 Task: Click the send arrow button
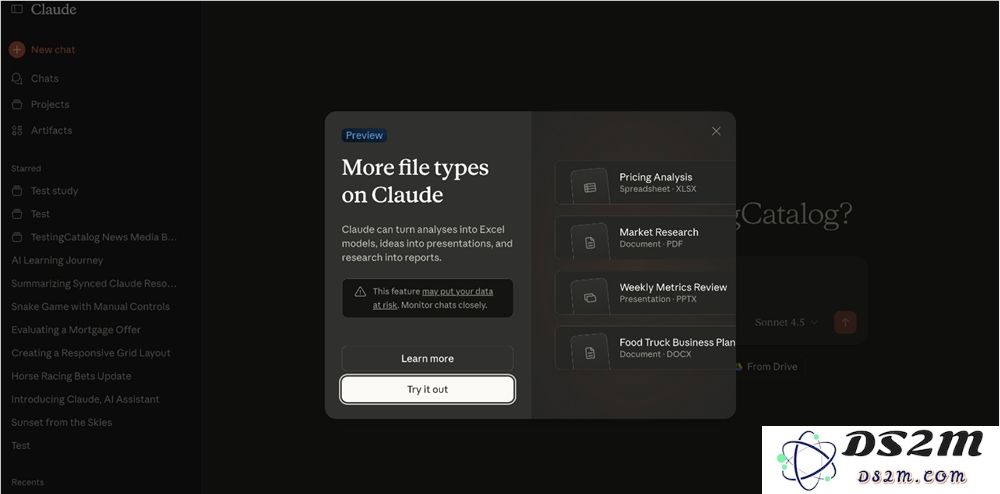pos(846,322)
